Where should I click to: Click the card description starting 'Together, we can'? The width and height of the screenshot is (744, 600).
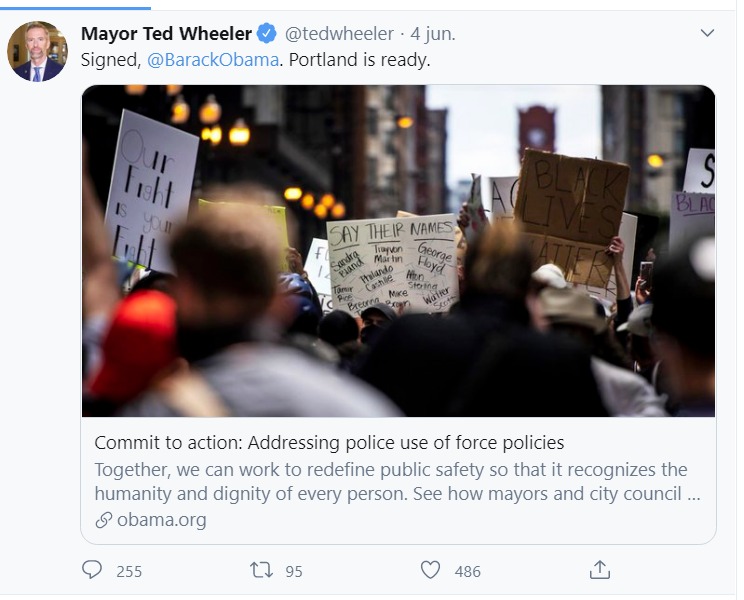398,481
